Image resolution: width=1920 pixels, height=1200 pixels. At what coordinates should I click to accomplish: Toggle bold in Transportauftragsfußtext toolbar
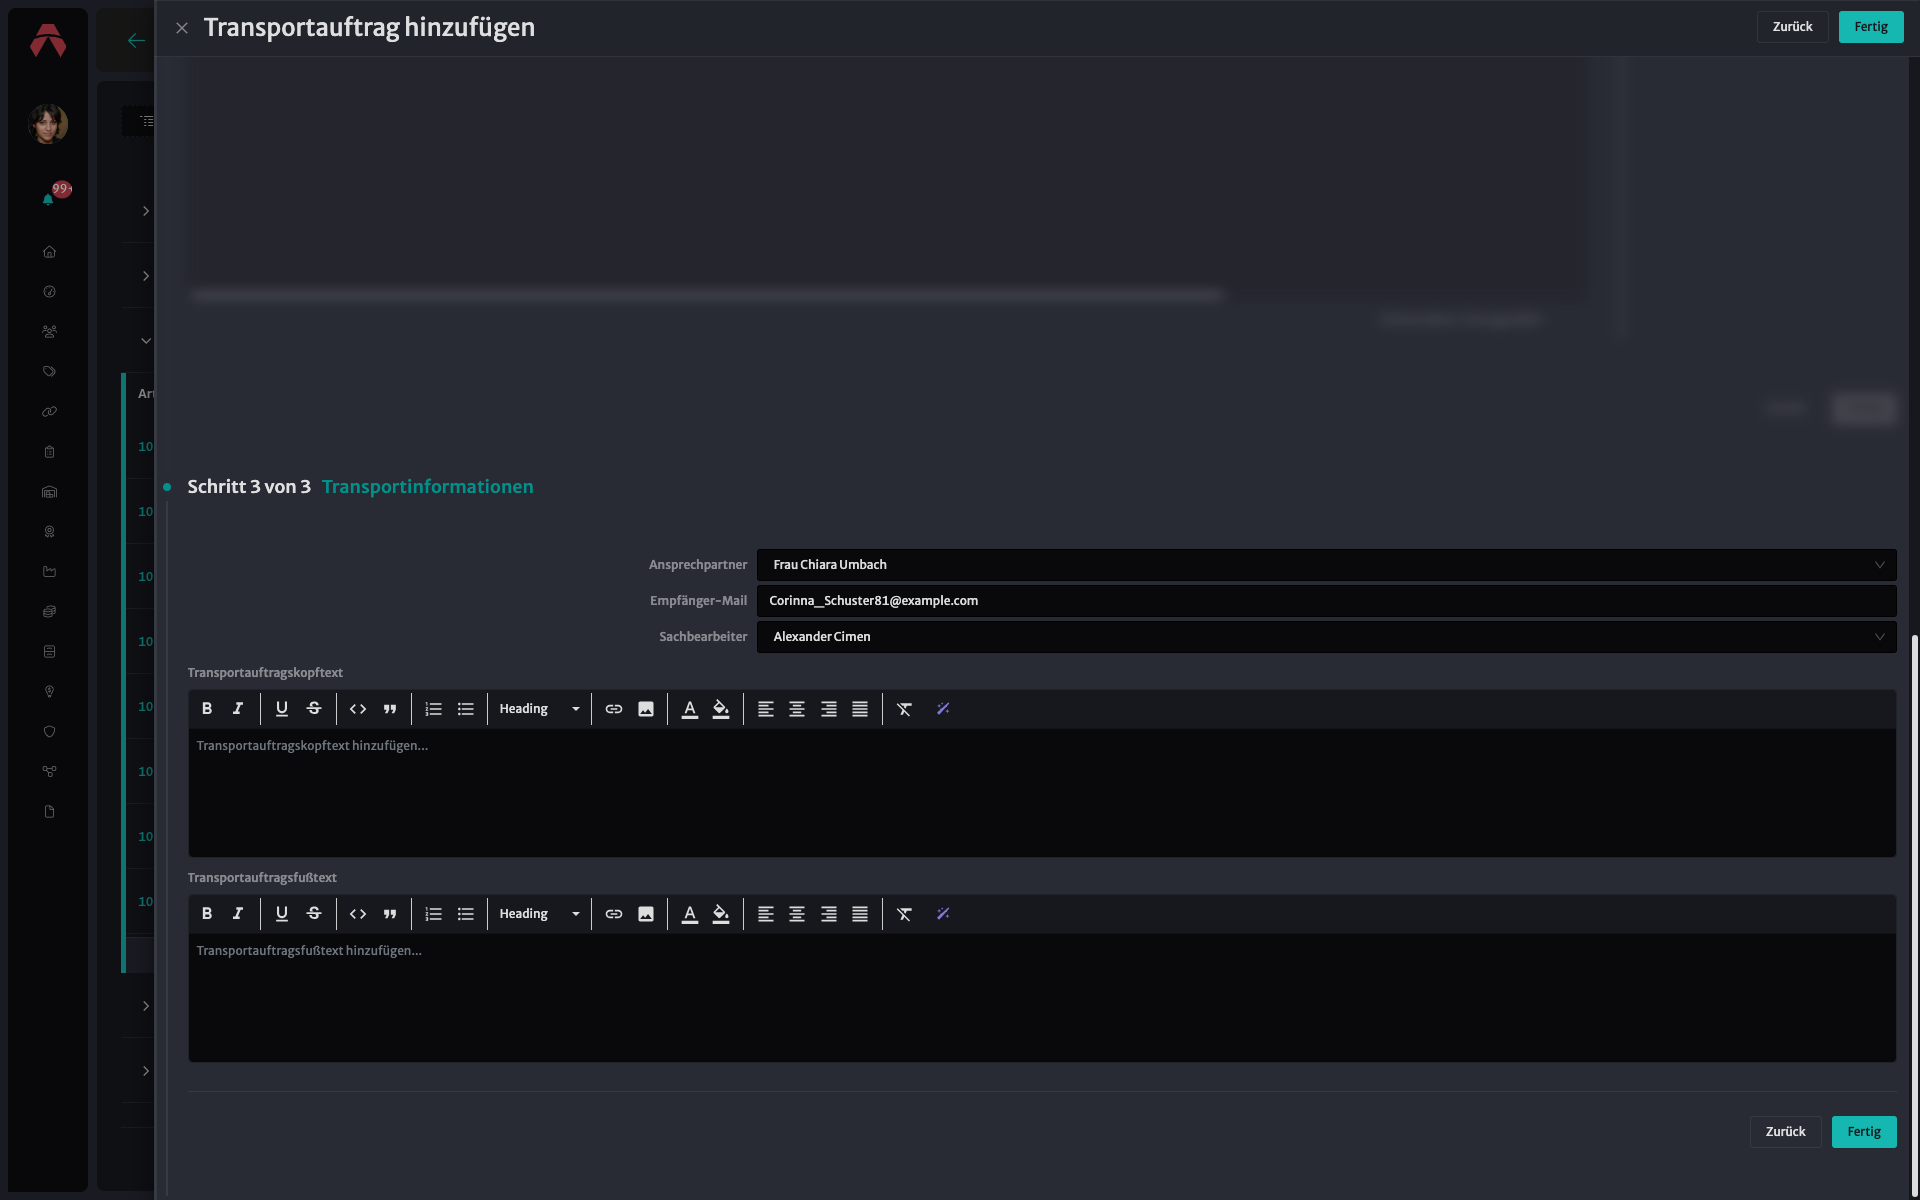[x=207, y=914]
